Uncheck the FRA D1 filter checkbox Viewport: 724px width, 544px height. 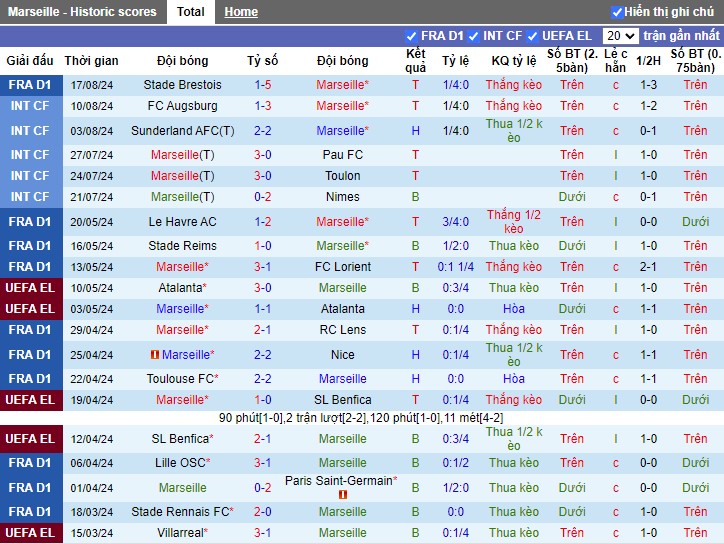click(411, 36)
